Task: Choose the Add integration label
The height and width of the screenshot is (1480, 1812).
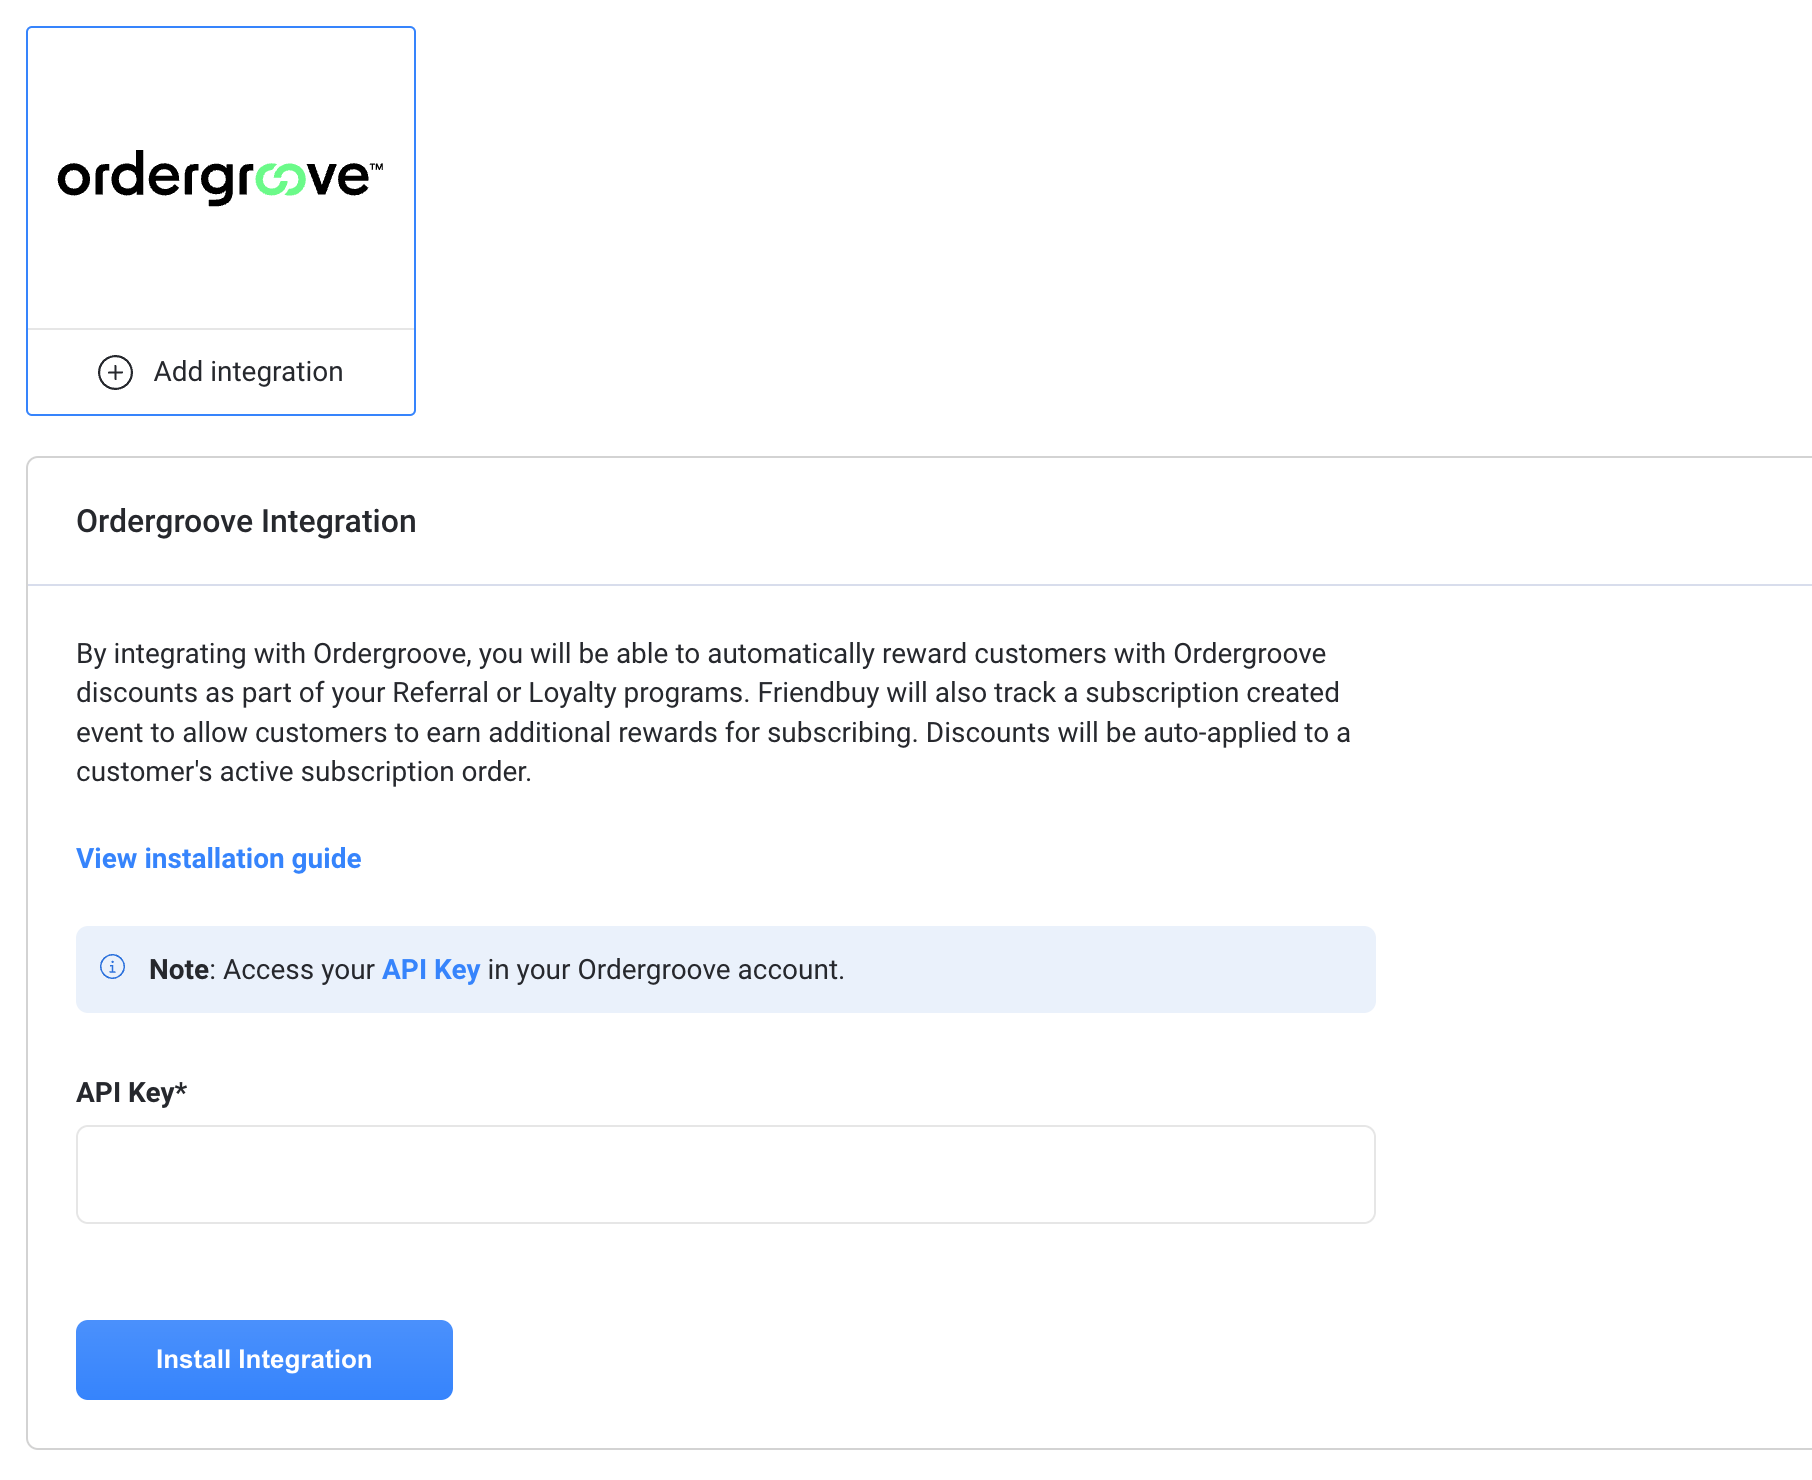Action: [248, 372]
